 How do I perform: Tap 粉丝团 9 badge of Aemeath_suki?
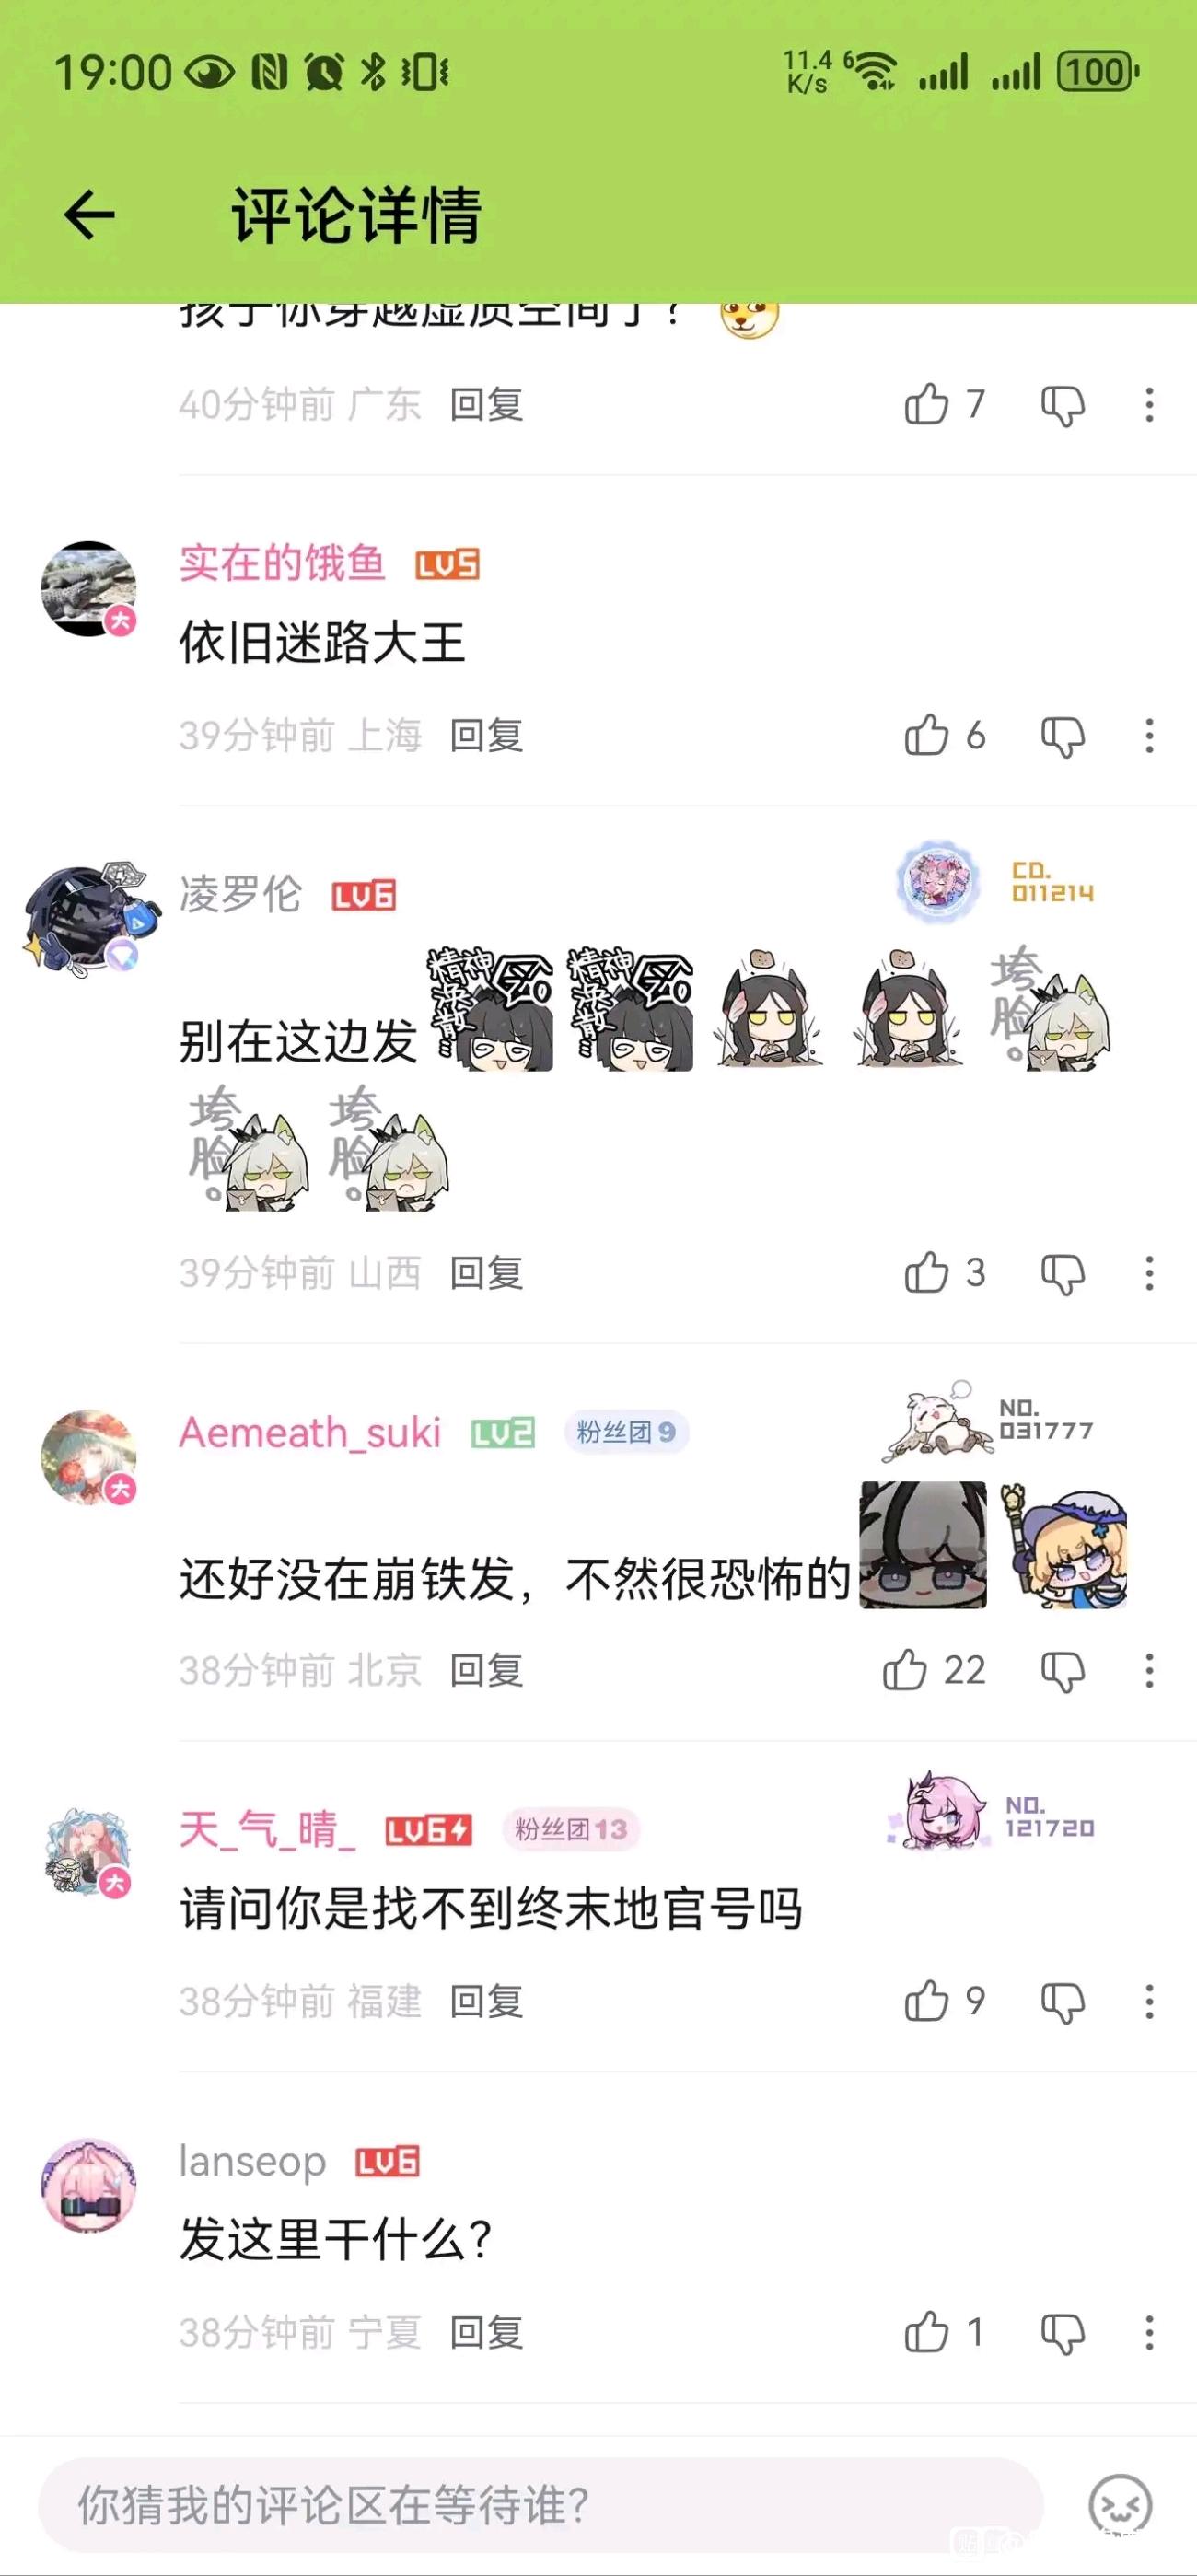tap(626, 1432)
